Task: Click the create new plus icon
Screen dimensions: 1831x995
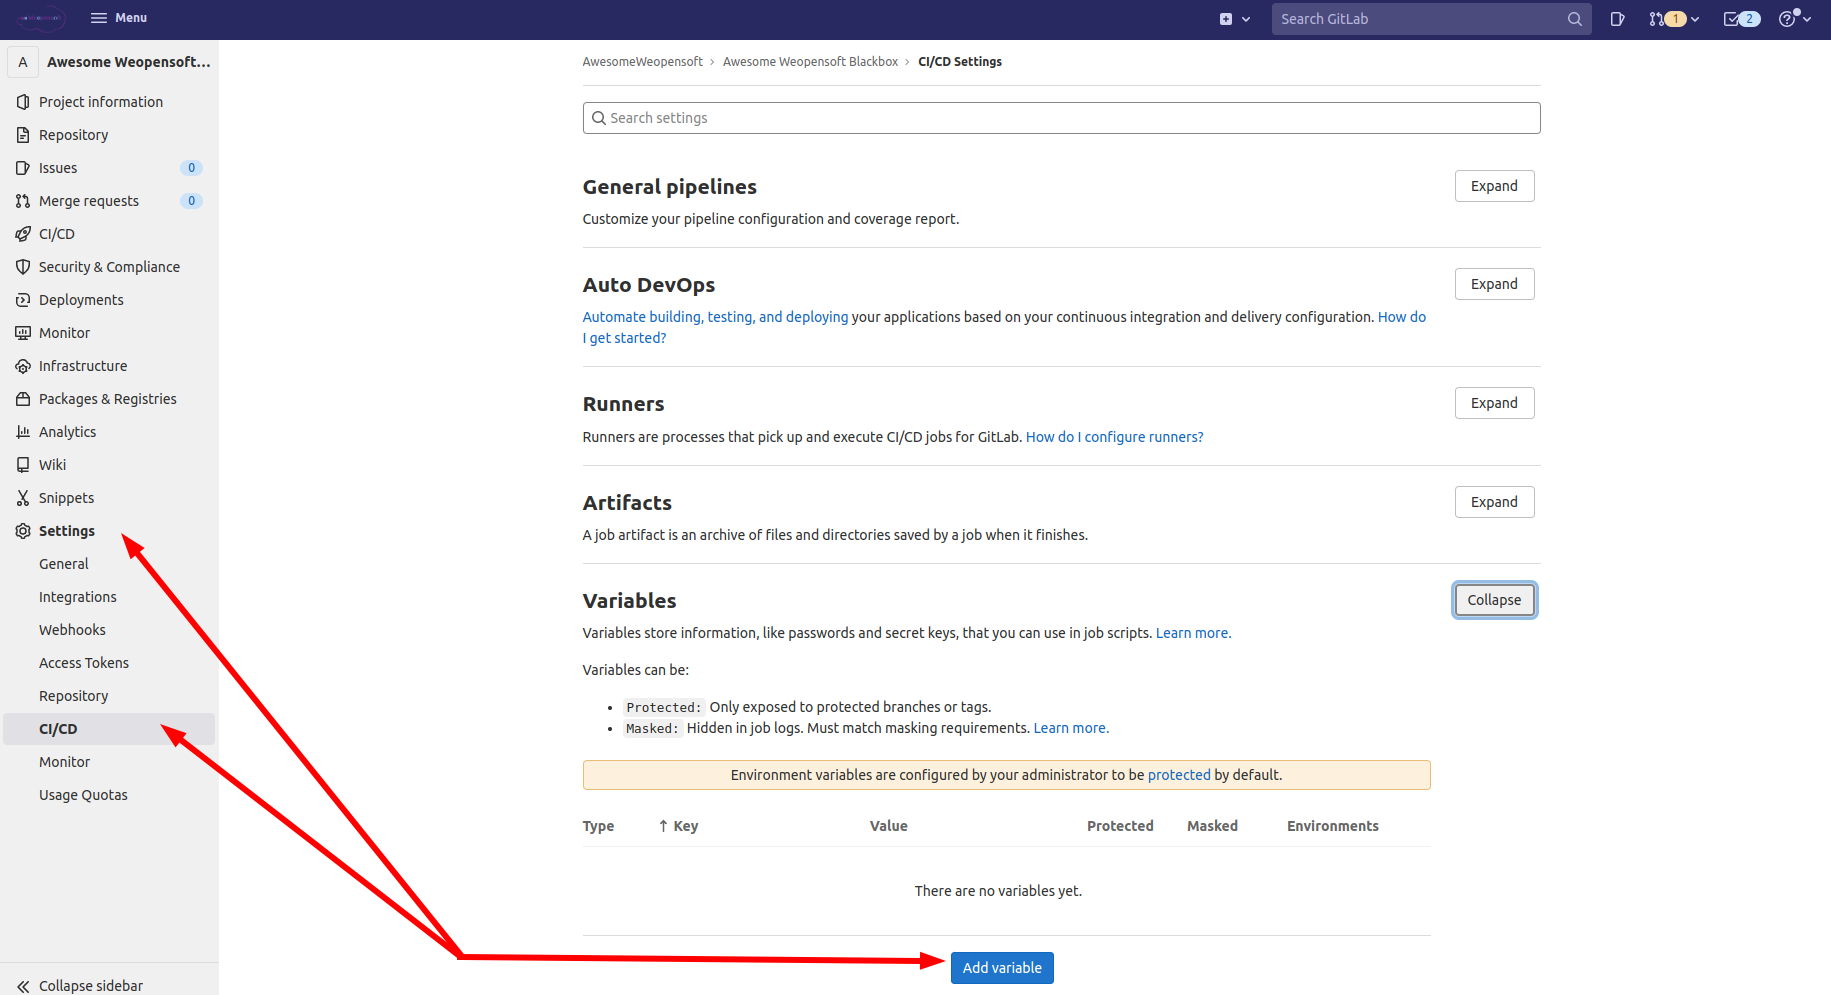Action: click(x=1226, y=19)
